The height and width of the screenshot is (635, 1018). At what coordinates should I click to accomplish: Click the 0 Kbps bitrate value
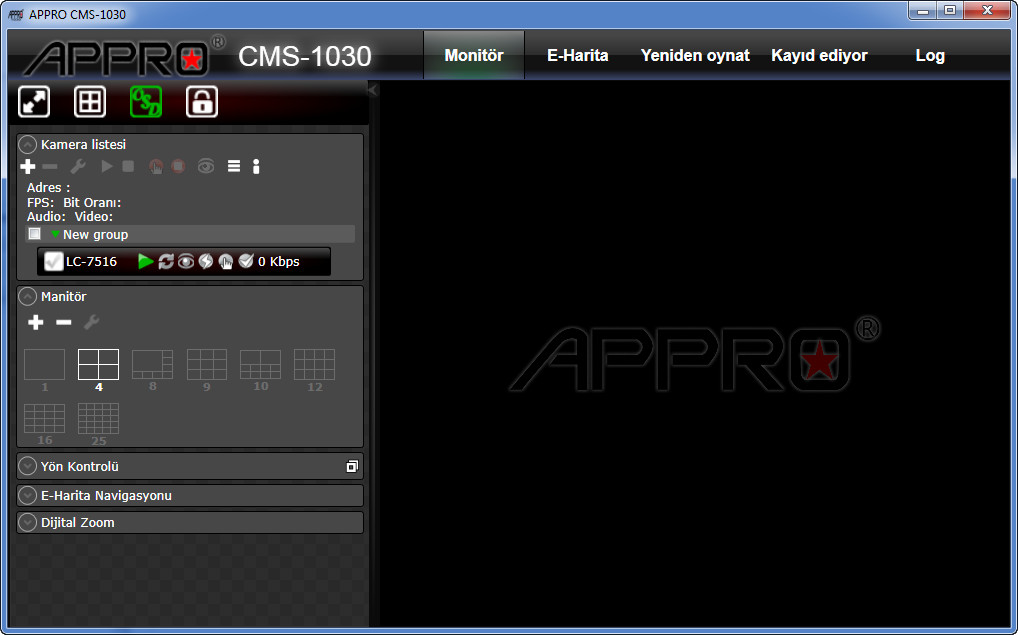[279, 262]
